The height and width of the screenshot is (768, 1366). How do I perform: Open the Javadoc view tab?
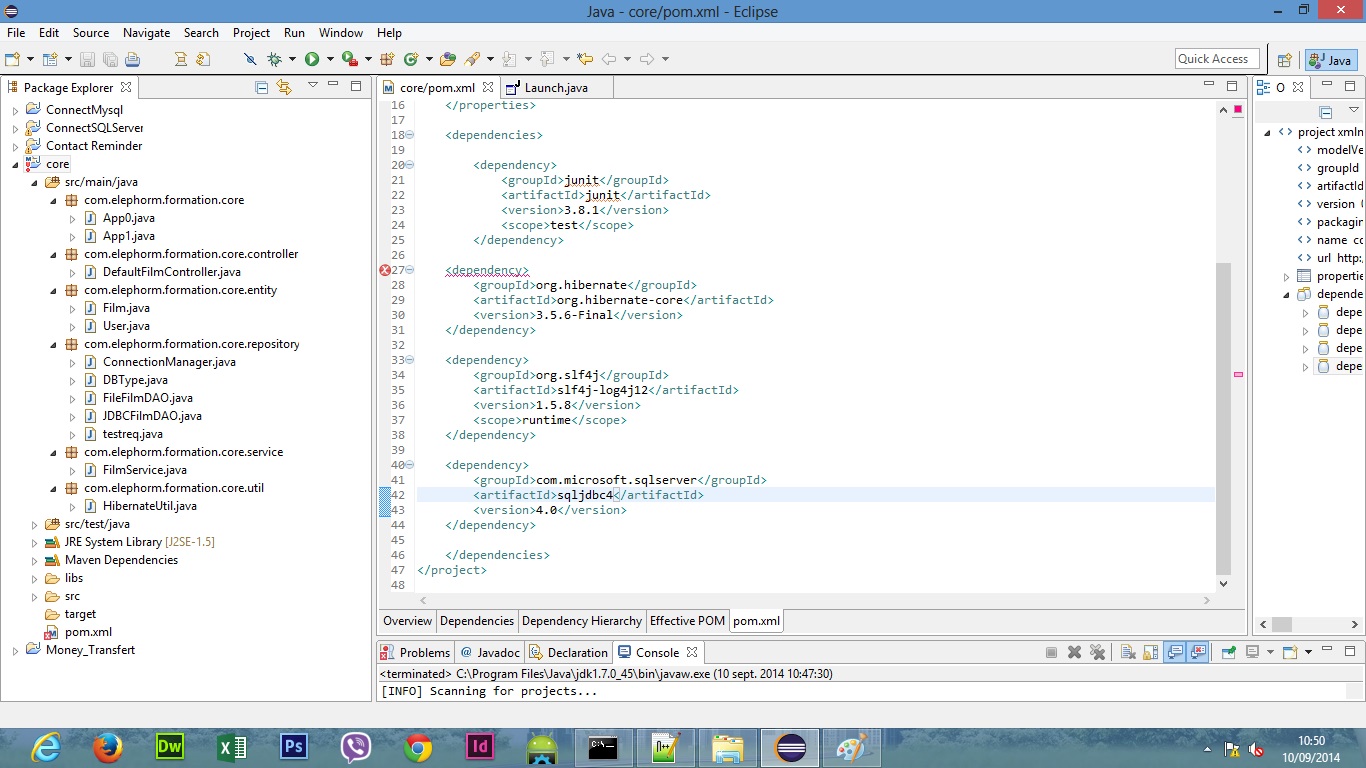[490, 652]
